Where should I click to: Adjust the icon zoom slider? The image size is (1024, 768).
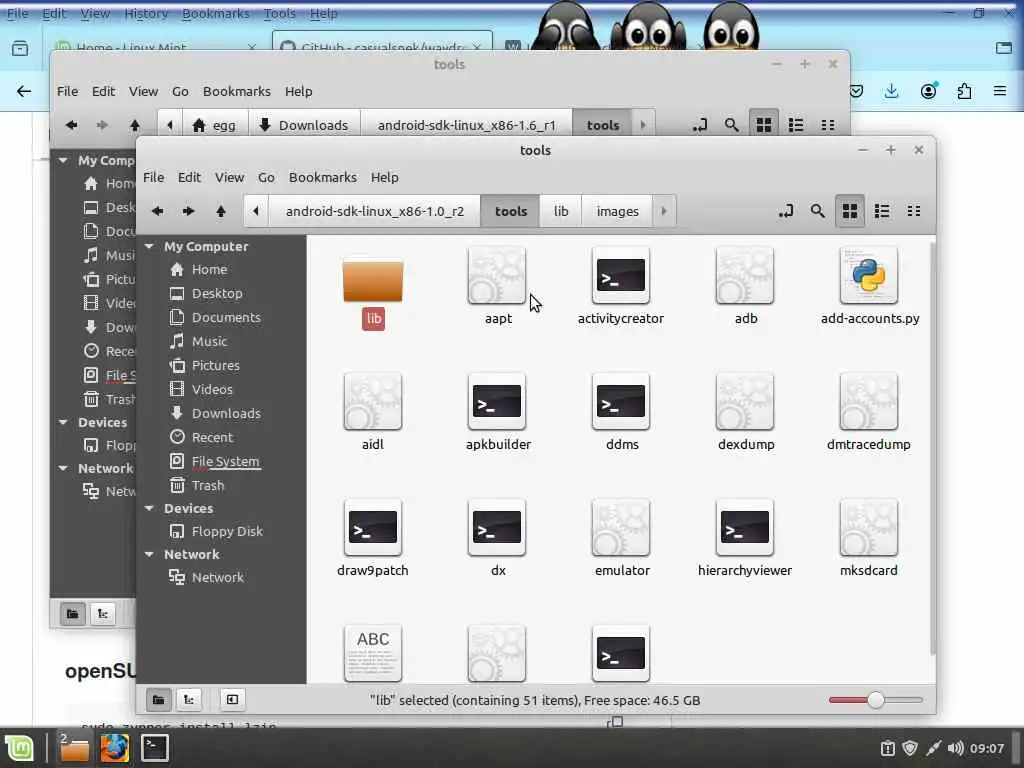coord(875,700)
